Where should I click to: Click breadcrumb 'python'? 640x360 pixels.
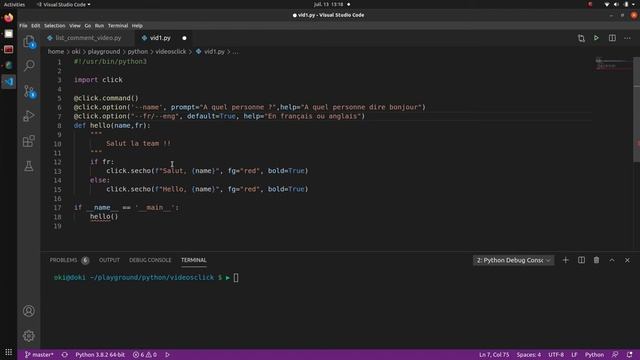coord(138,52)
